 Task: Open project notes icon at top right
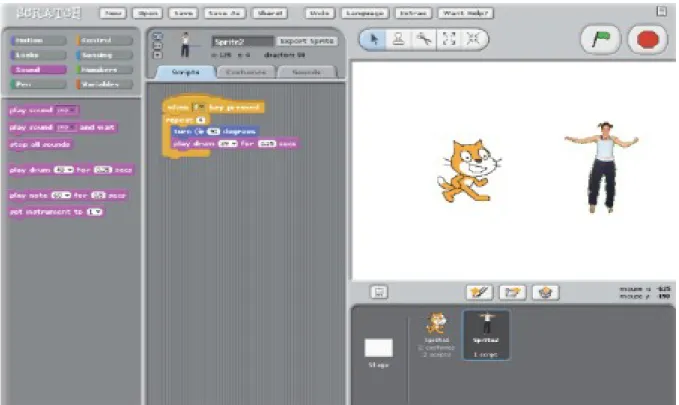661,11
